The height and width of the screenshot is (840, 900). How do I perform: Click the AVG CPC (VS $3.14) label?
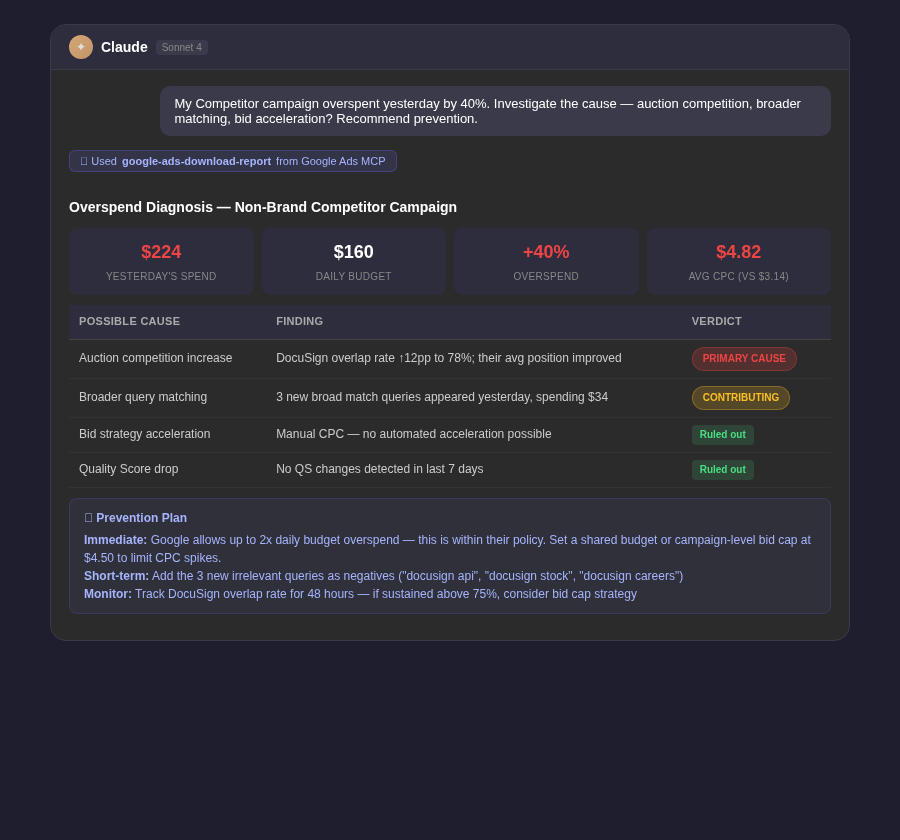coord(739,276)
